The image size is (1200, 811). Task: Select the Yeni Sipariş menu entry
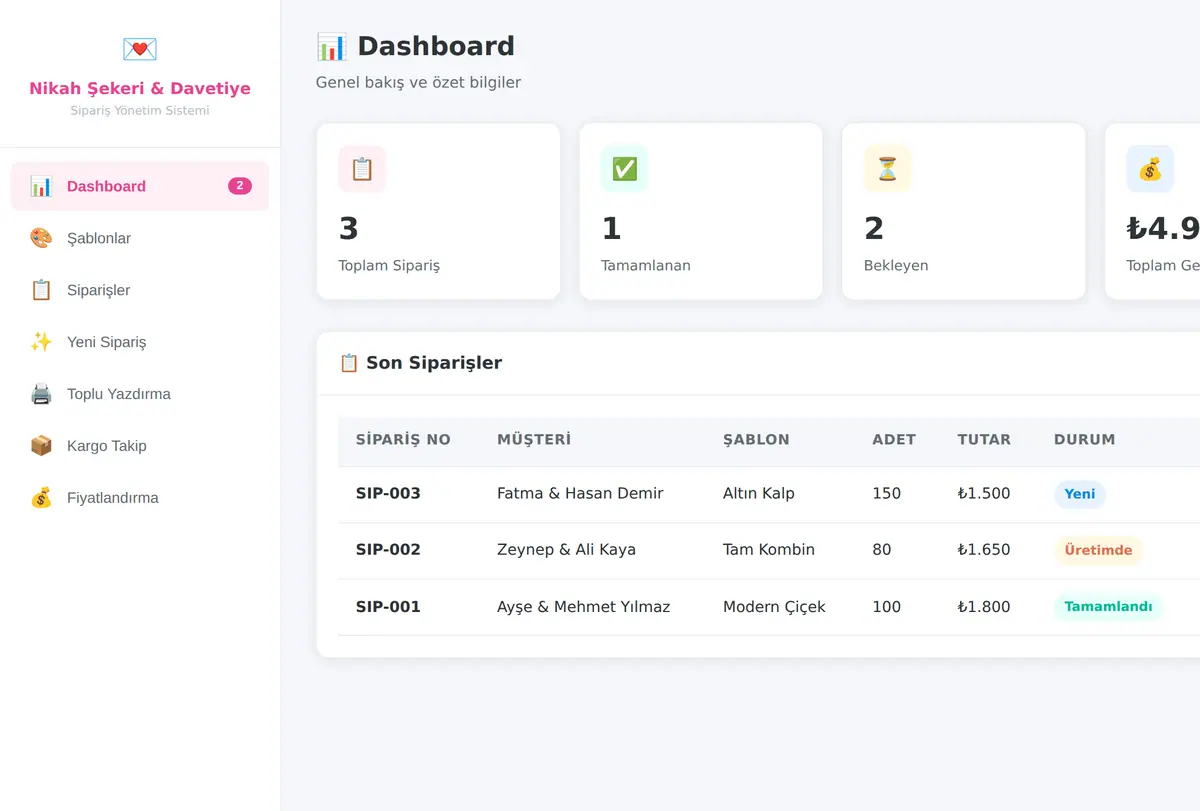[140, 342]
